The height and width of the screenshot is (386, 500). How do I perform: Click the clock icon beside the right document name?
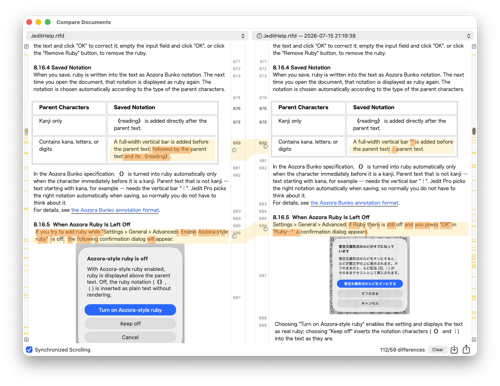tap(259, 36)
